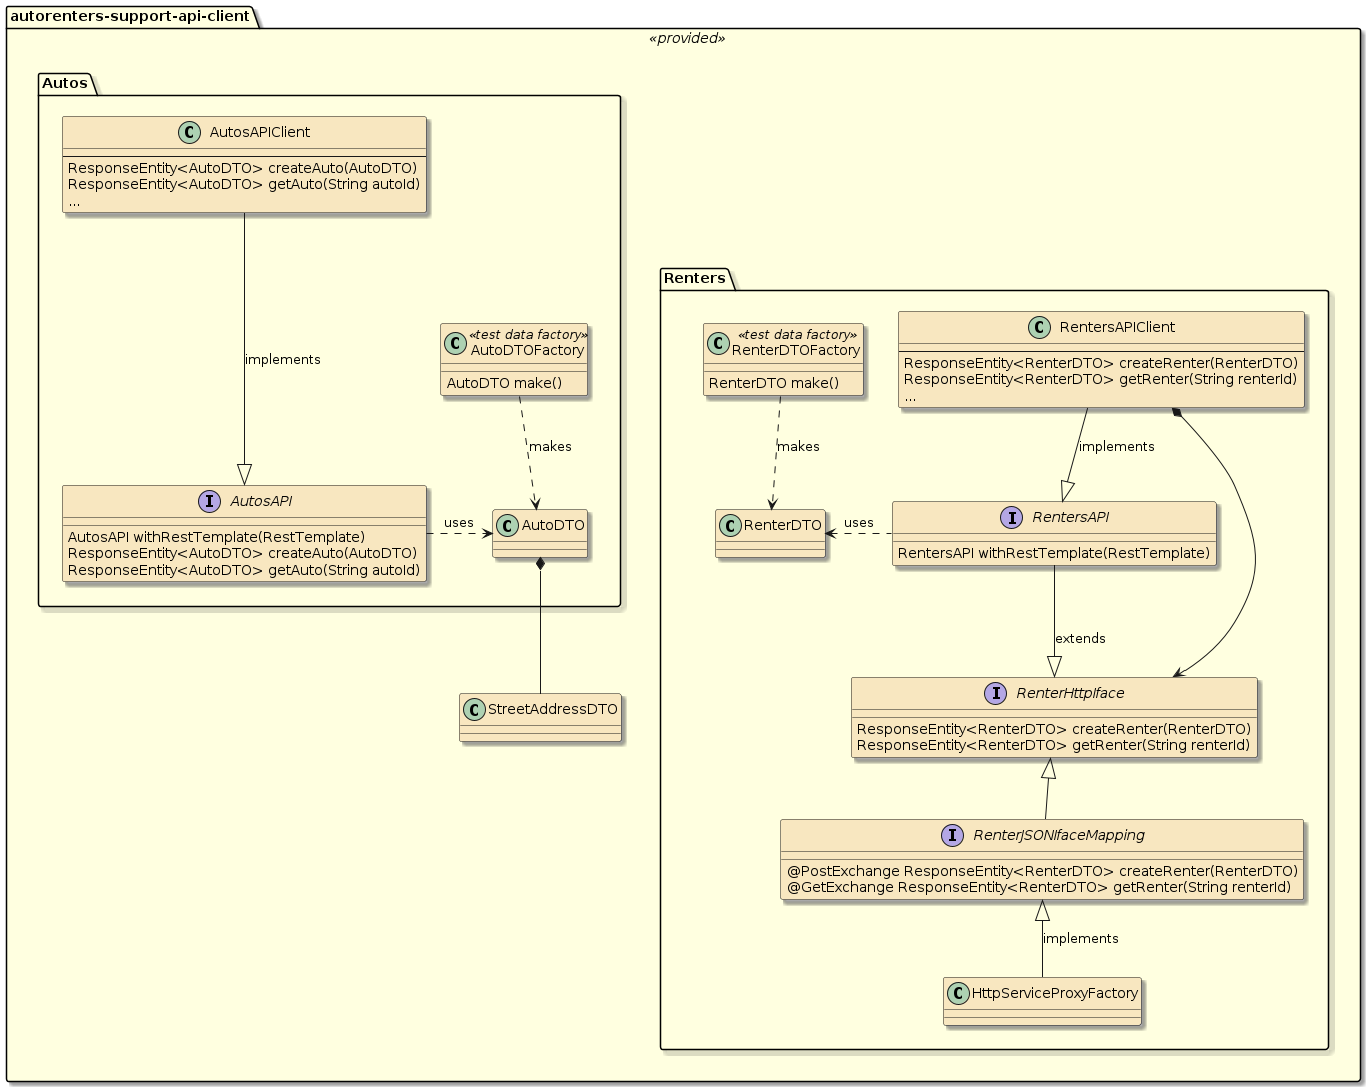Click the interface icon beside RentersAPI
Screen dimensions: 1366x1087
tap(1010, 517)
